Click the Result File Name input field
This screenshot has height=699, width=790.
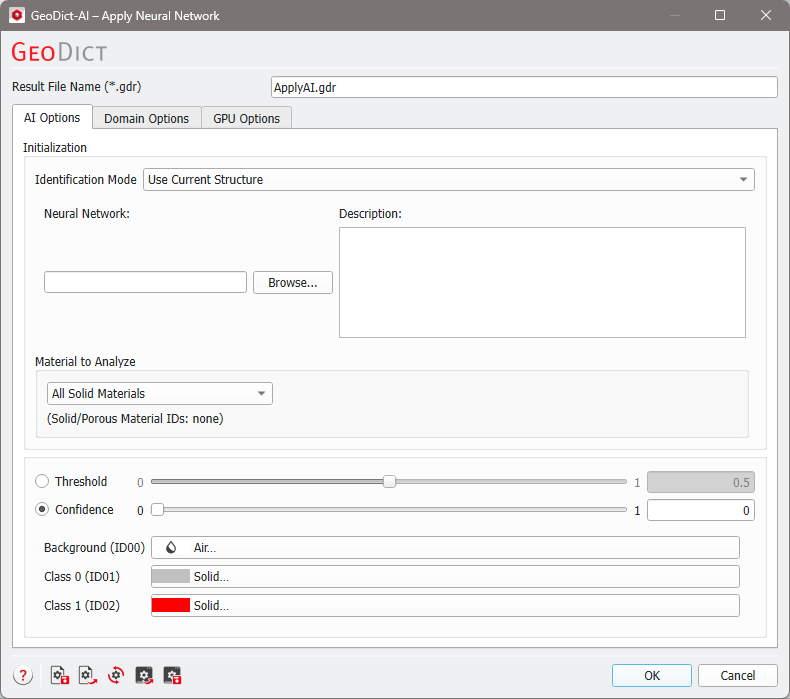pos(524,87)
